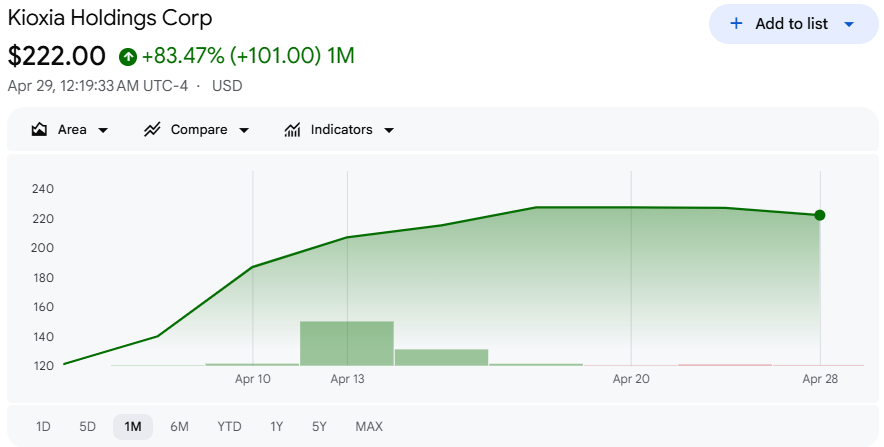This screenshot has width=884, height=447.
Task: Select the 5D time range
Action: coord(87,427)
